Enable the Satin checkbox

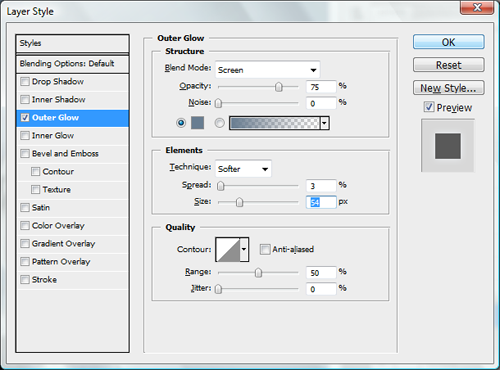tap(25, 208)
